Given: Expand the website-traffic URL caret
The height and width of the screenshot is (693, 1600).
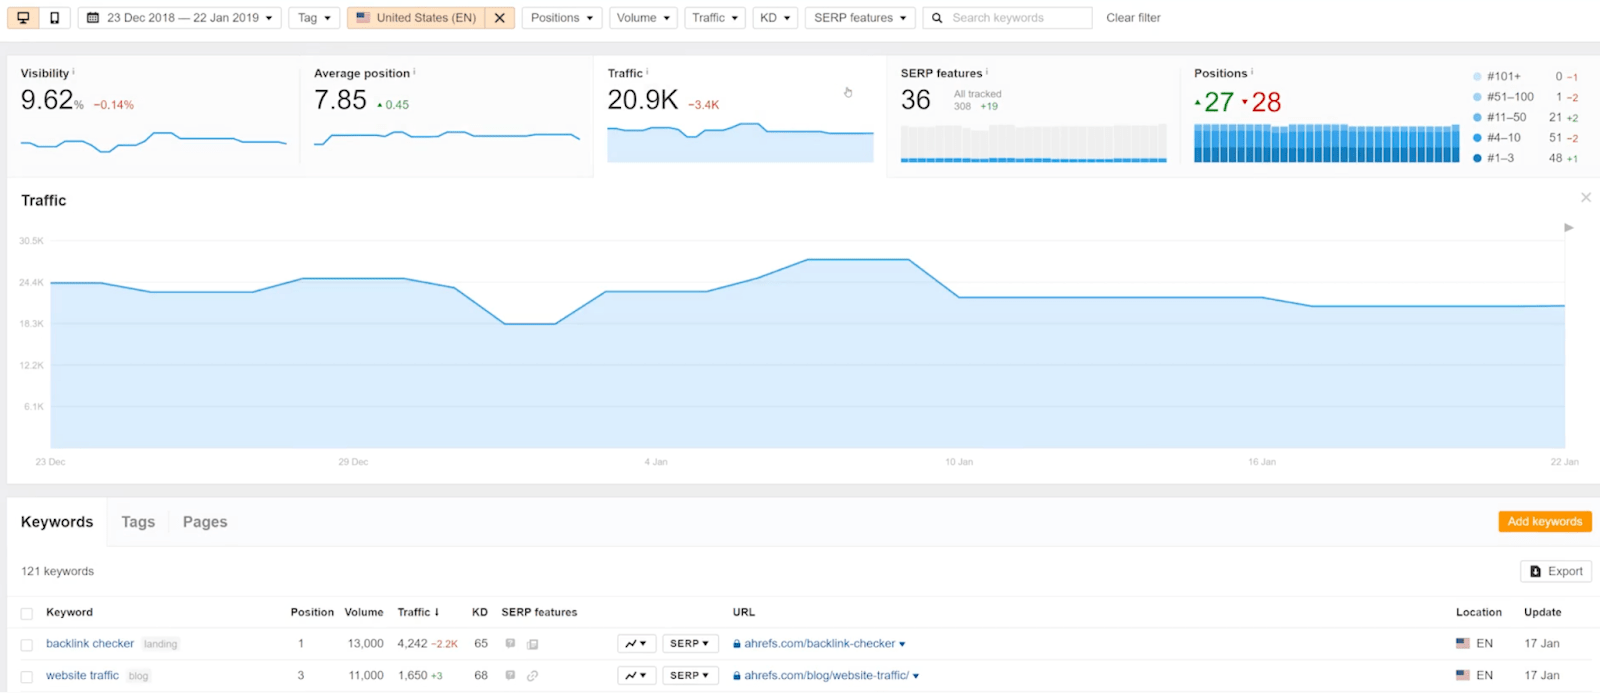Looking at the screenshot, I should tap(916, 677).
